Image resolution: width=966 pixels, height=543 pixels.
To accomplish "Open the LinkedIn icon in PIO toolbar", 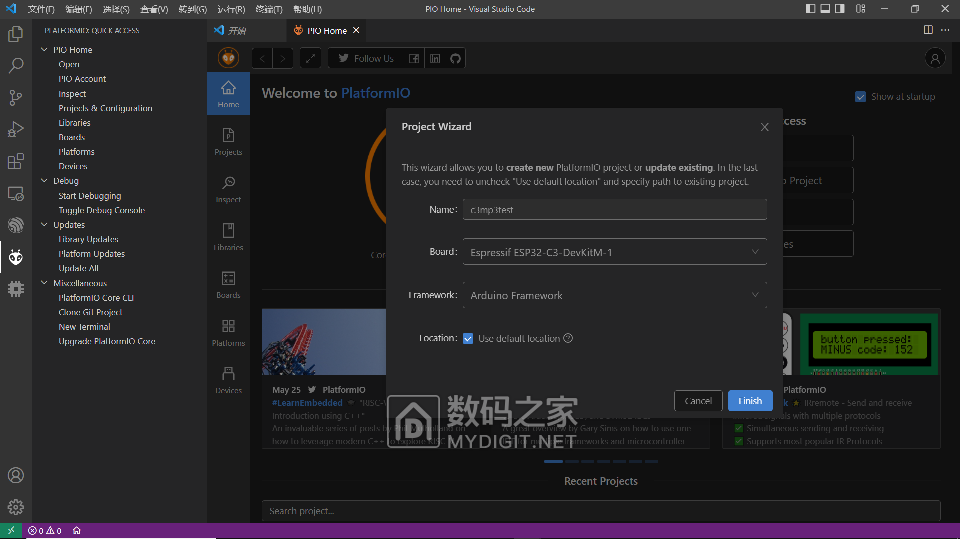I will click(x=437, y=59).
